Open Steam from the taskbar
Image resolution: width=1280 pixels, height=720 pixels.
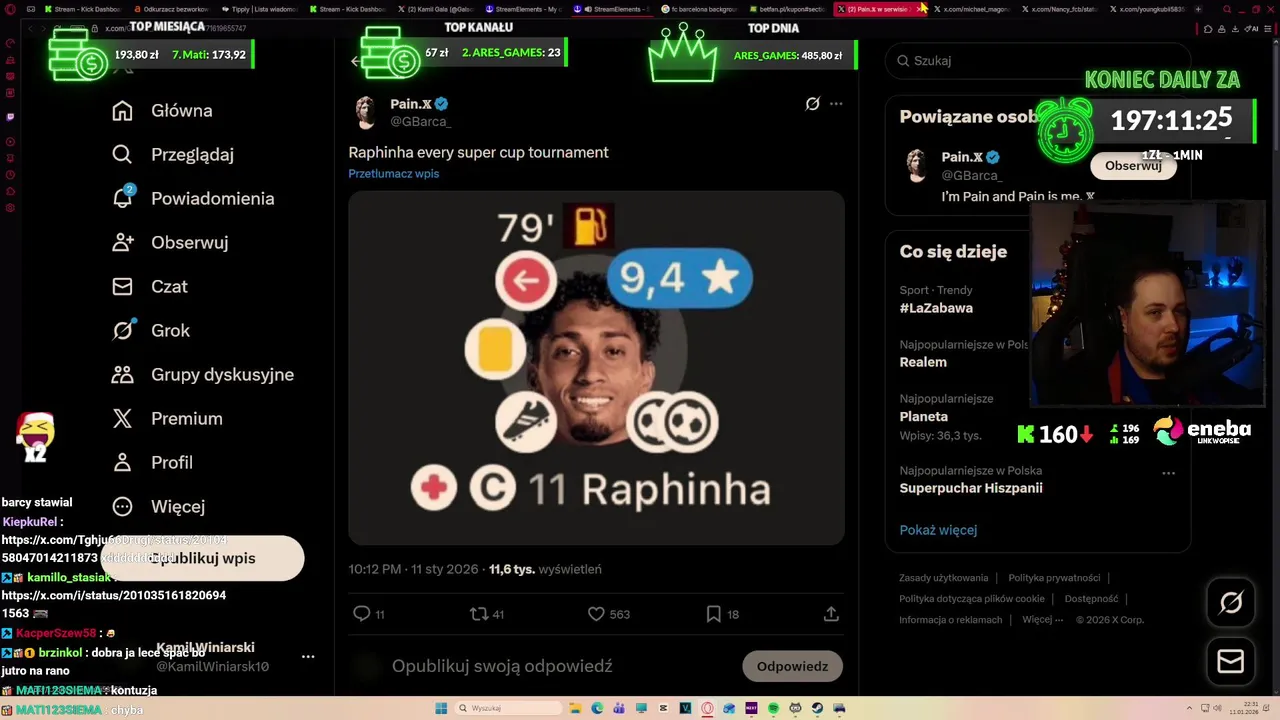coord(817,708)
